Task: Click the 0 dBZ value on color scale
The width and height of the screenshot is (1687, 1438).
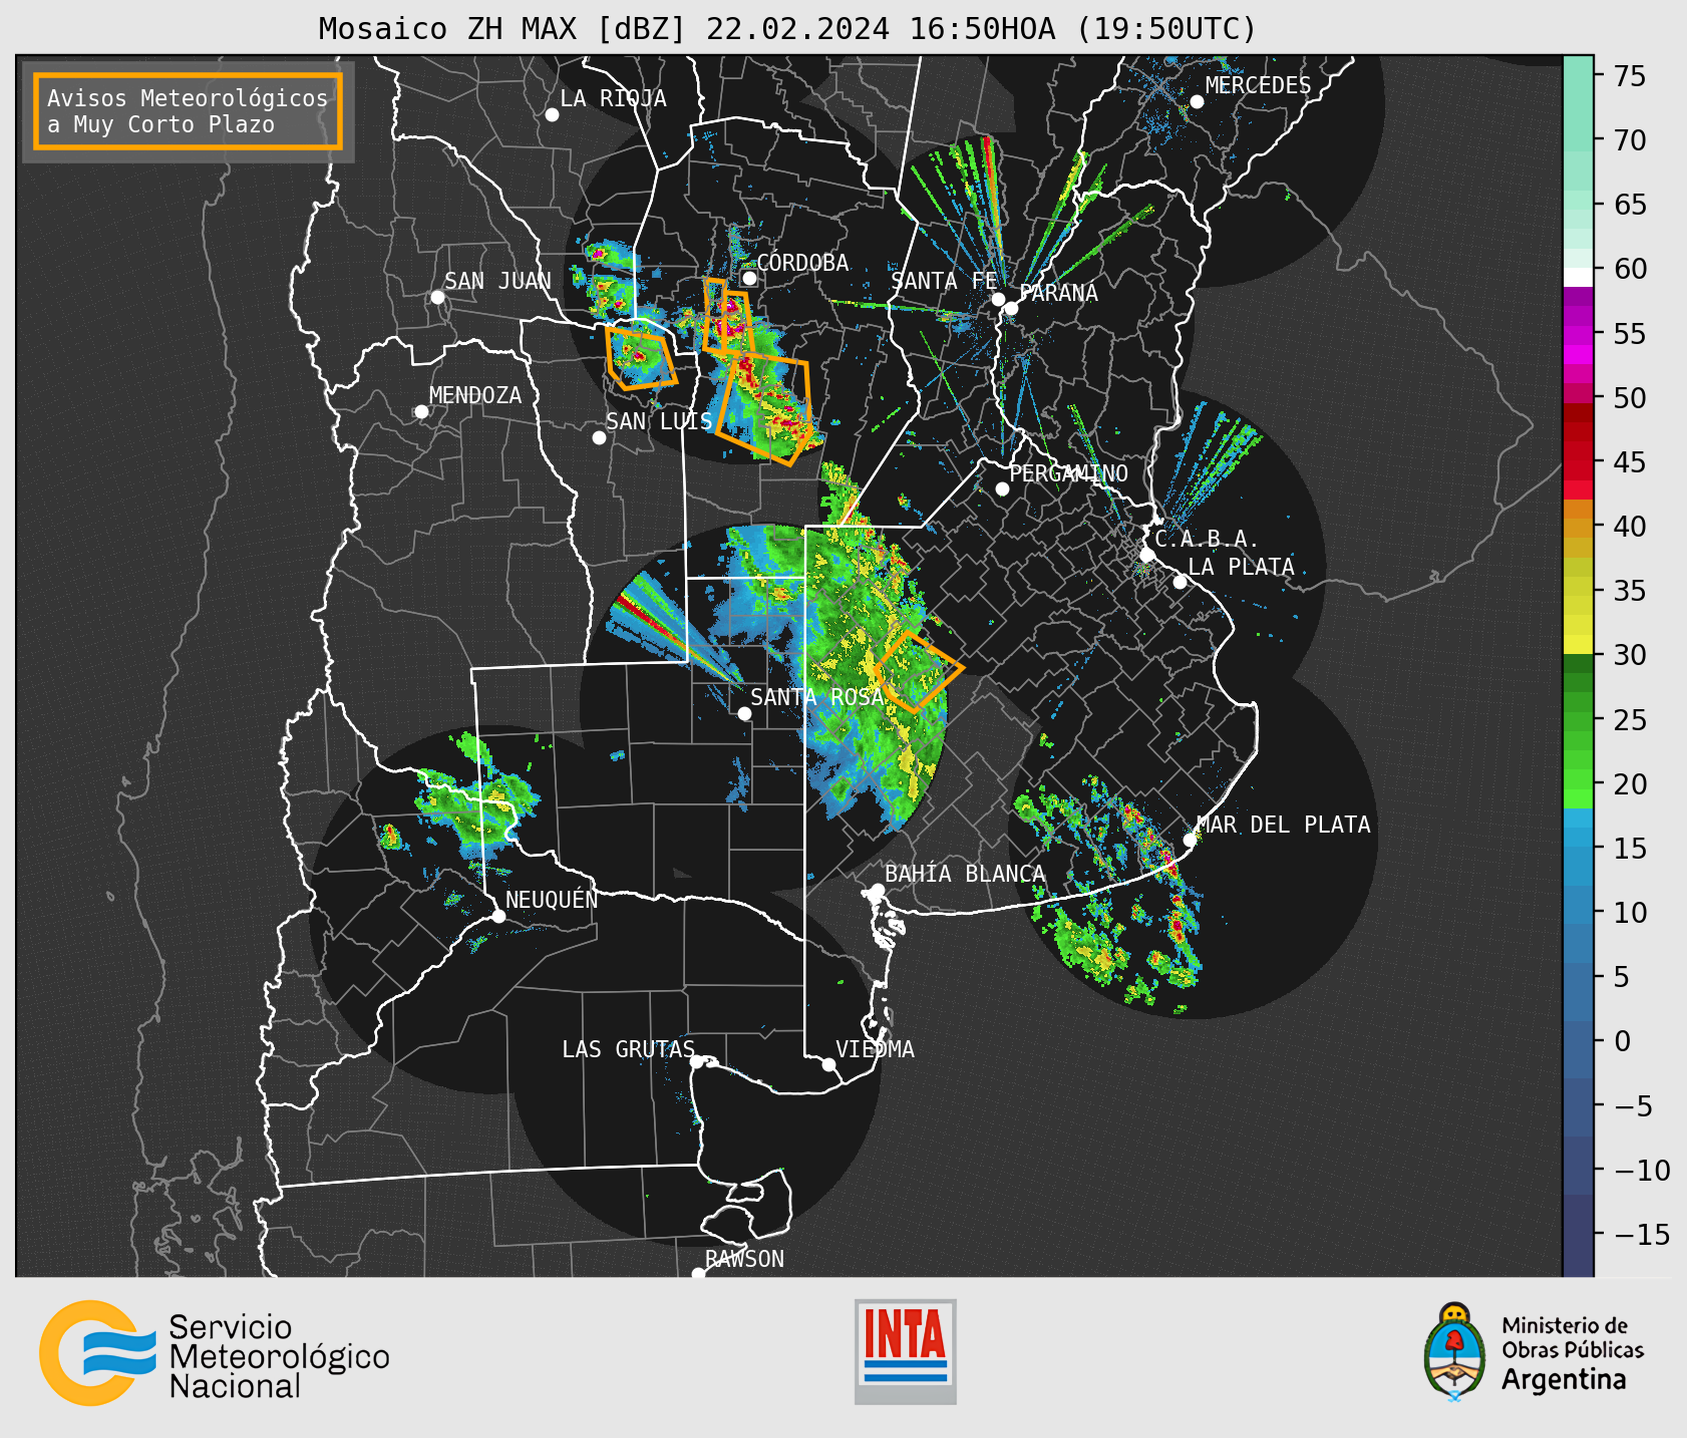Action: coord(1622,1041)
